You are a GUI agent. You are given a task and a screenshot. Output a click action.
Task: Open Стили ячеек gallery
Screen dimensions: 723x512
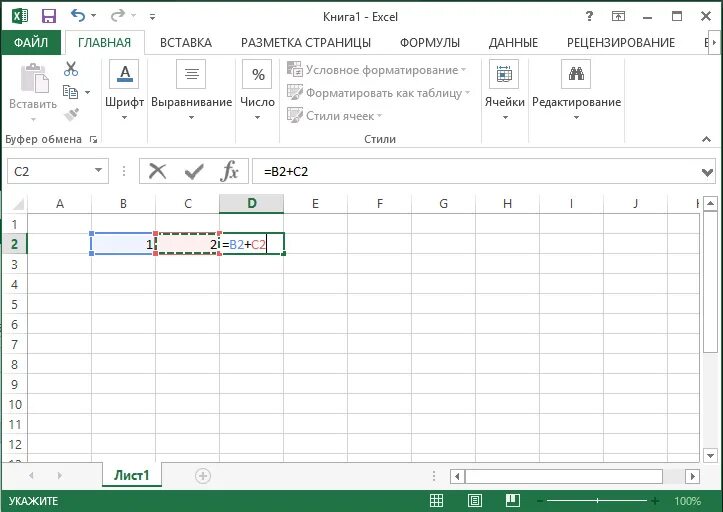[x=335, y=116]
